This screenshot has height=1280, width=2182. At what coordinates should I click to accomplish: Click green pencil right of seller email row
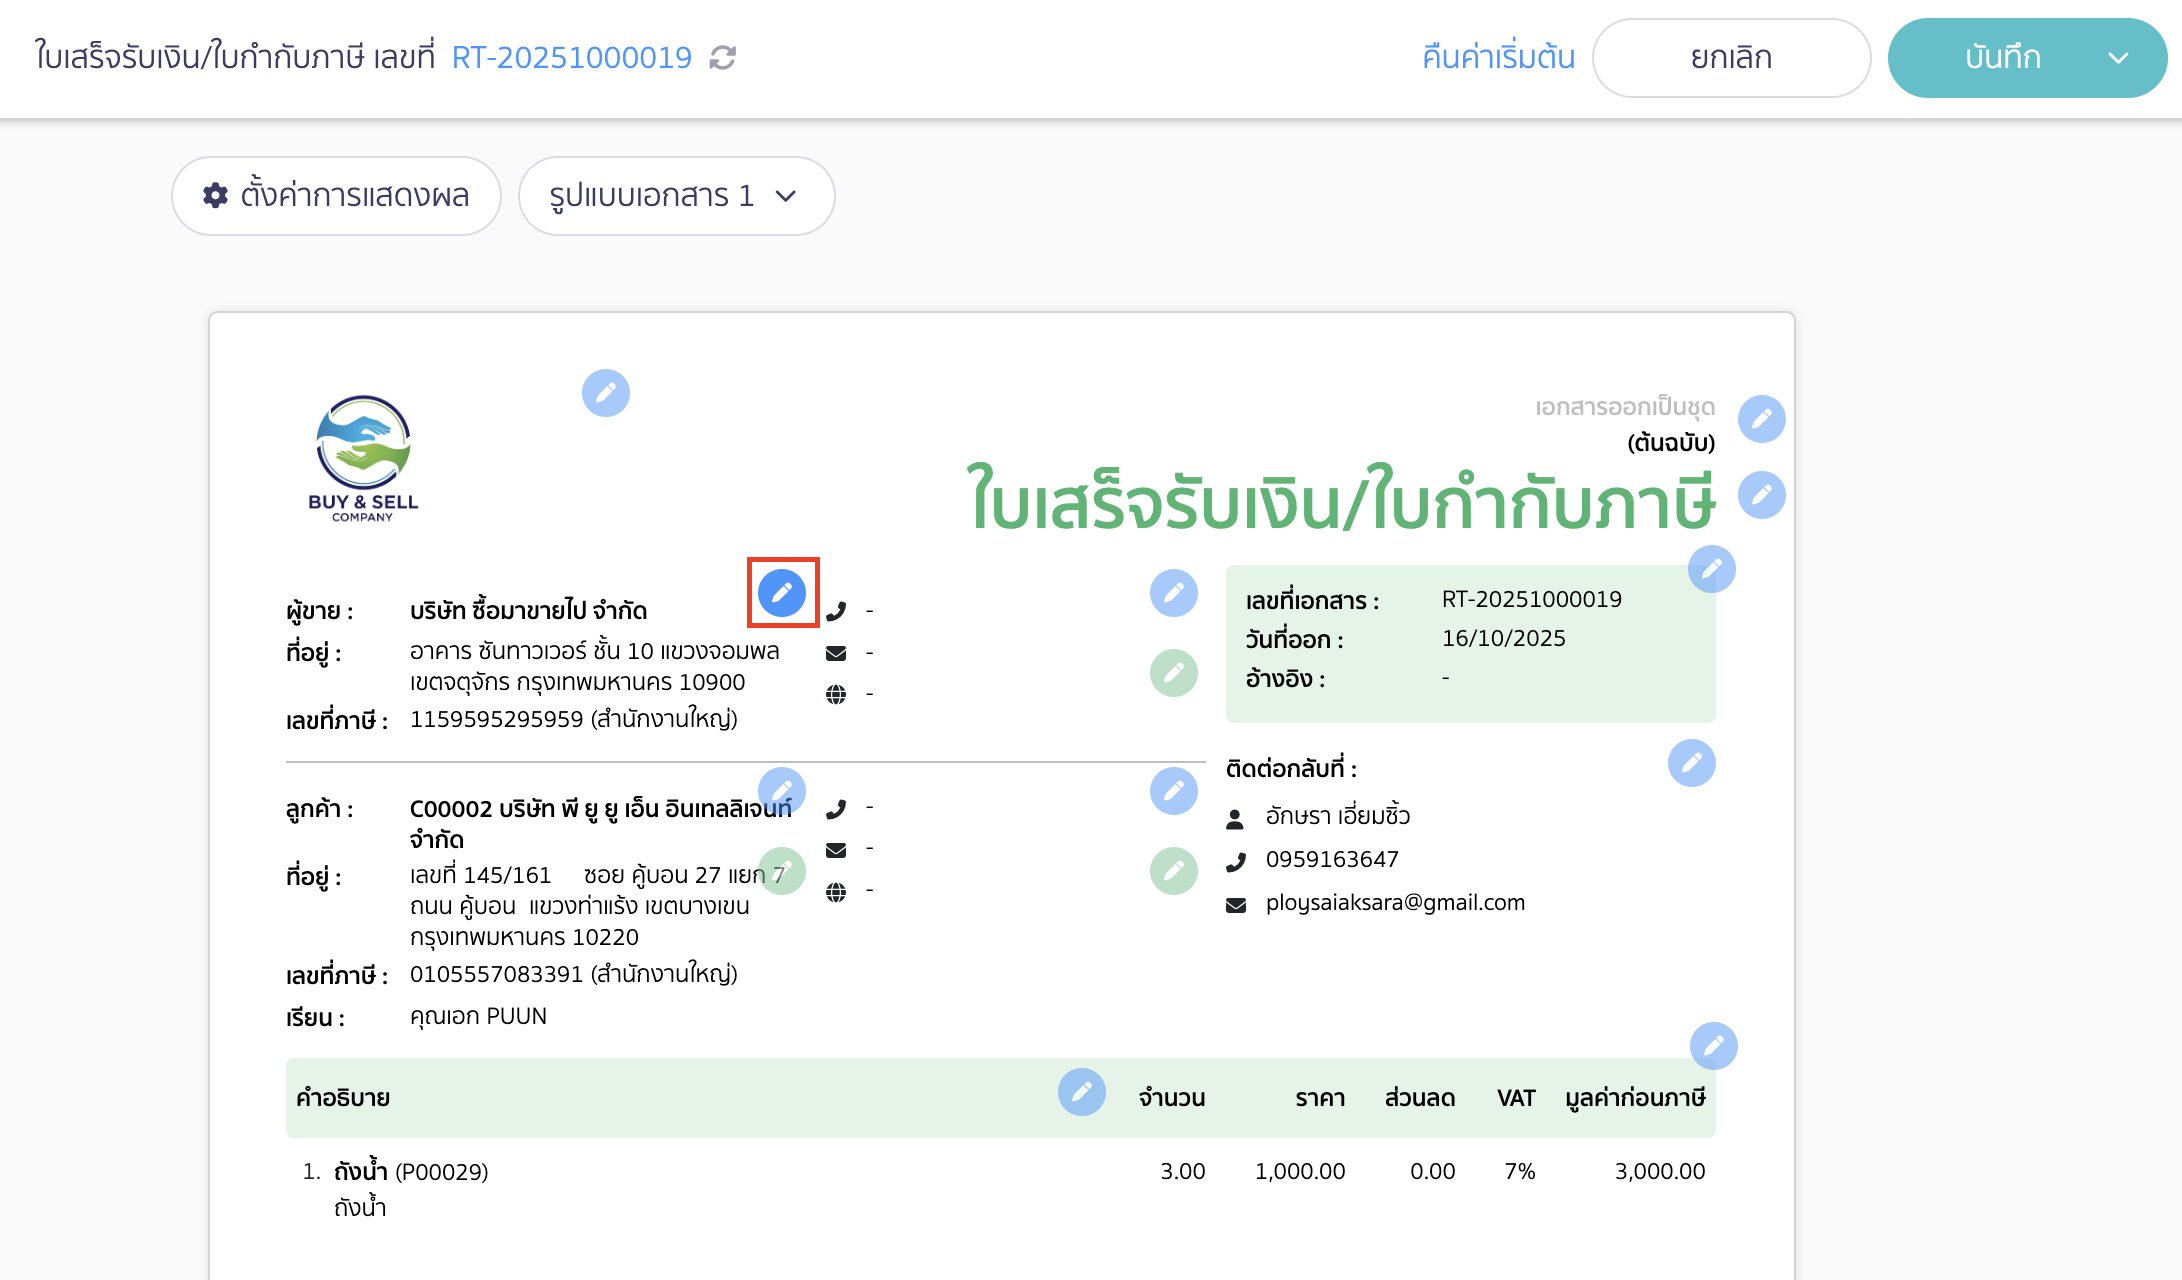click(x=1173, y=673)
